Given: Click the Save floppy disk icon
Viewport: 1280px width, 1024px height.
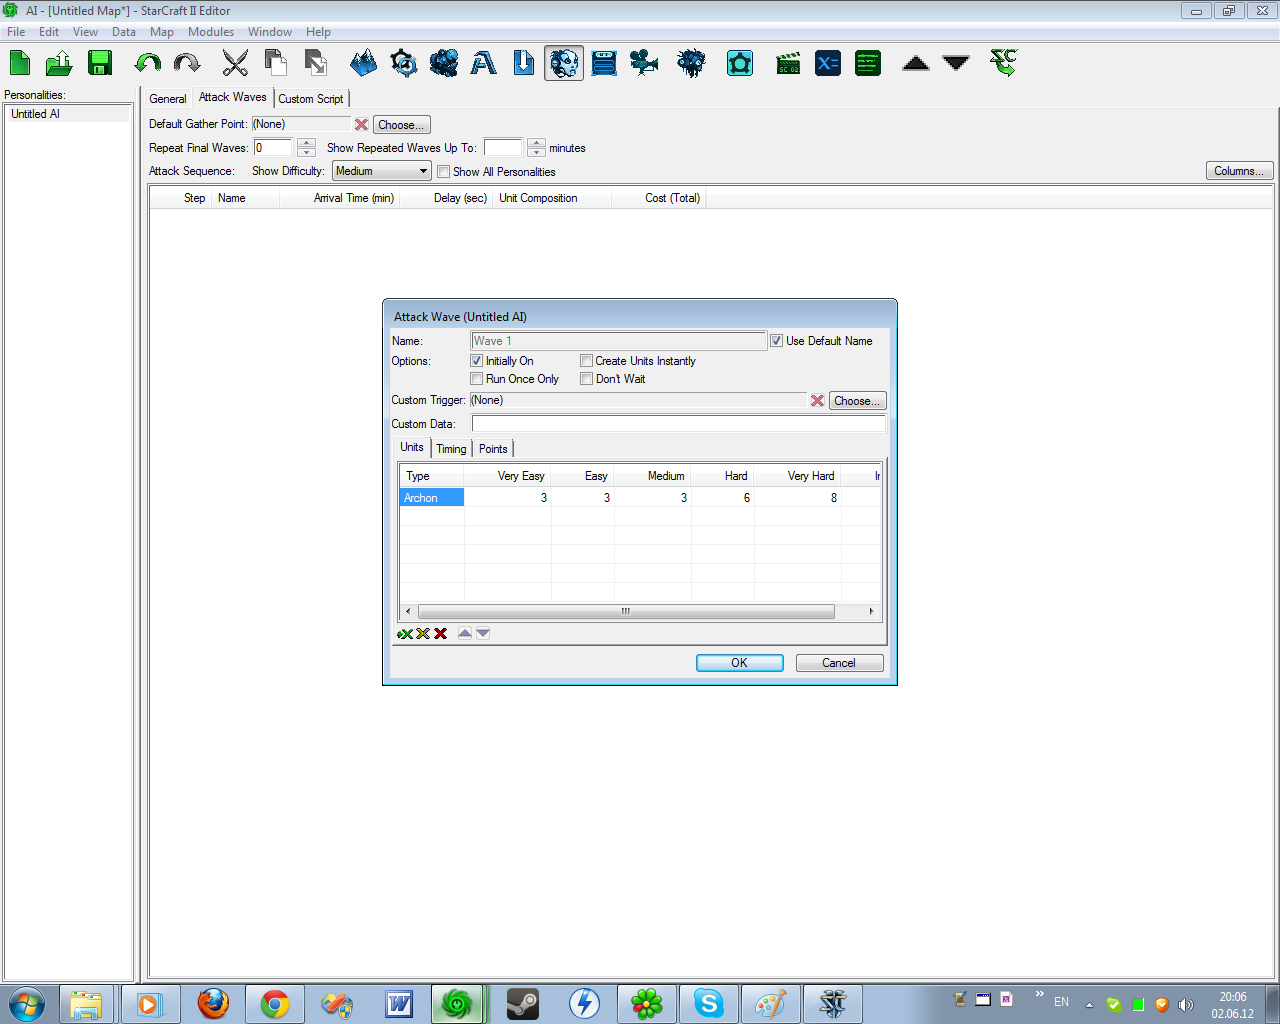Looking at the screenshot, I should pos(99,63).
